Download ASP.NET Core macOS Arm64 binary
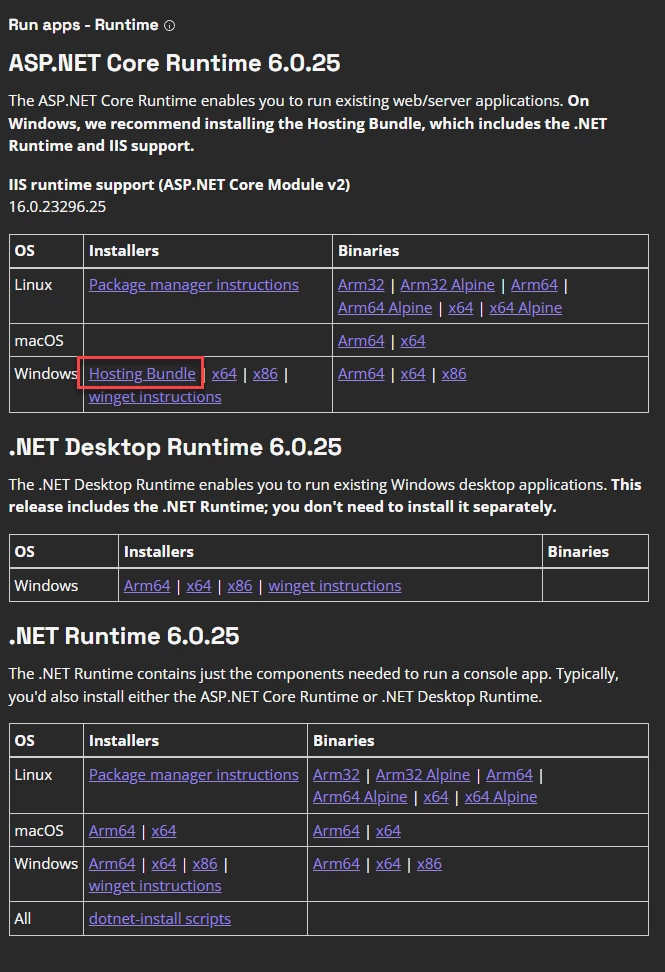Screen dimensions: 665x972 tap(361, 340)
